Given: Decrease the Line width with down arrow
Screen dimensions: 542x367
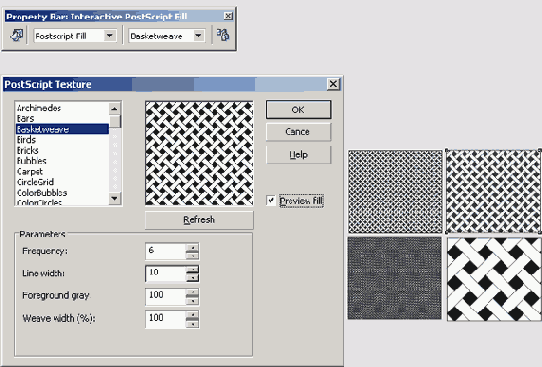Looking at the screenshot, I should [192, 277].
